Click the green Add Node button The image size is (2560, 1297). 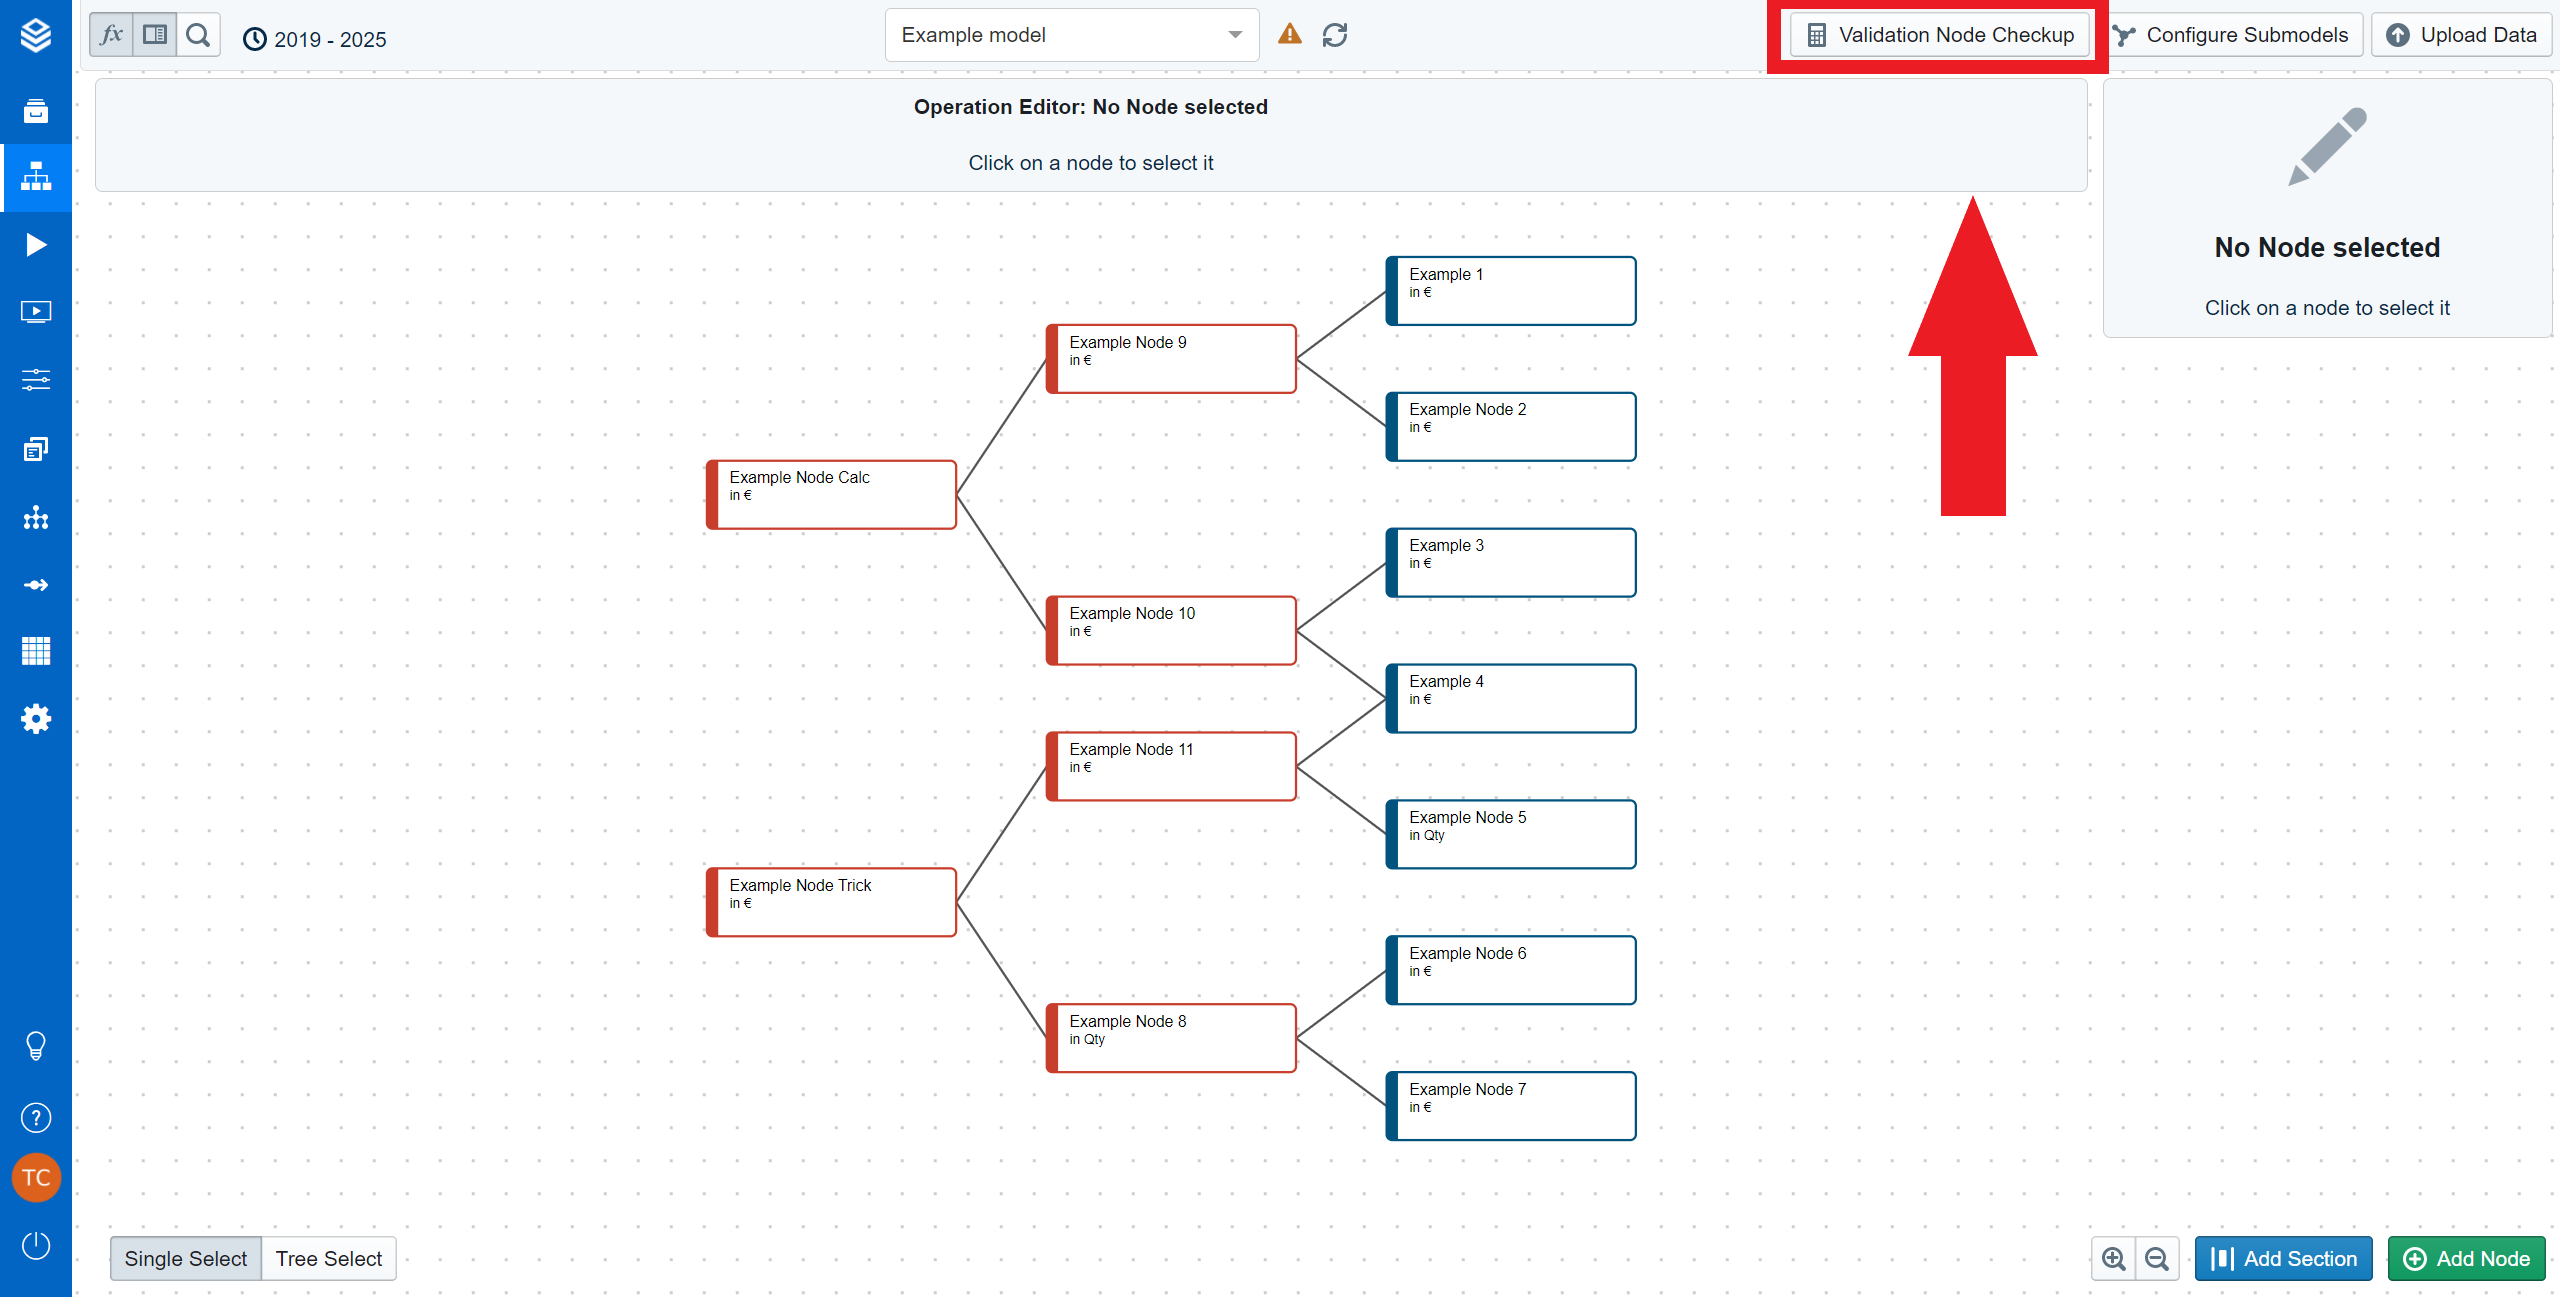tap(2466, 1258)
